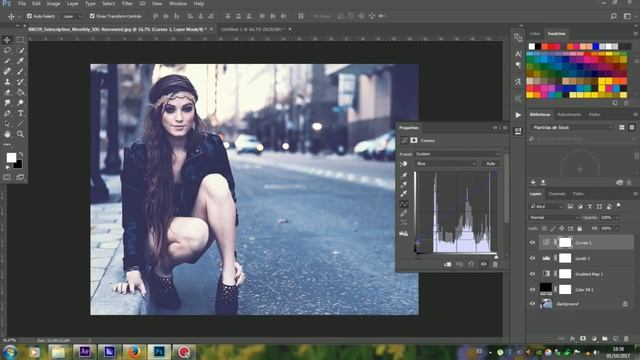Click the white foreground color swatch
The width and height of the screenshot is (640, 360).
coord(11,157)
